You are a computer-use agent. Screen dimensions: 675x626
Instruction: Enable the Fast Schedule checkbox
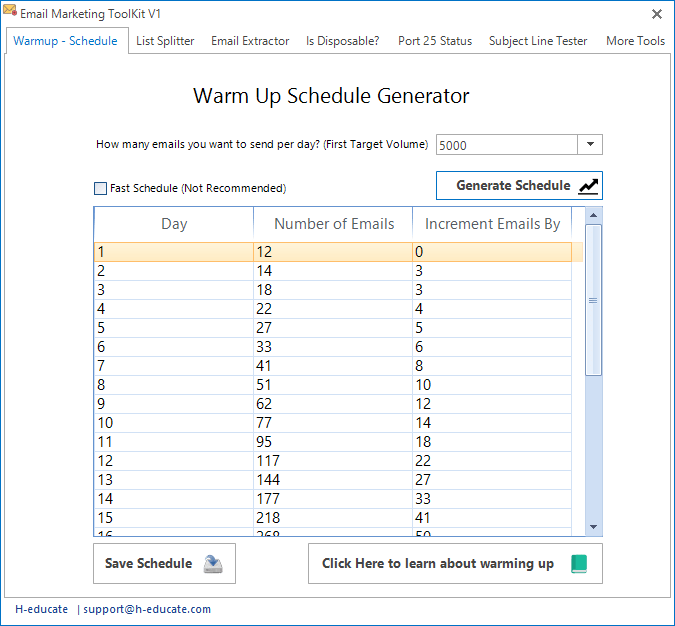click(x=100, y=188)
